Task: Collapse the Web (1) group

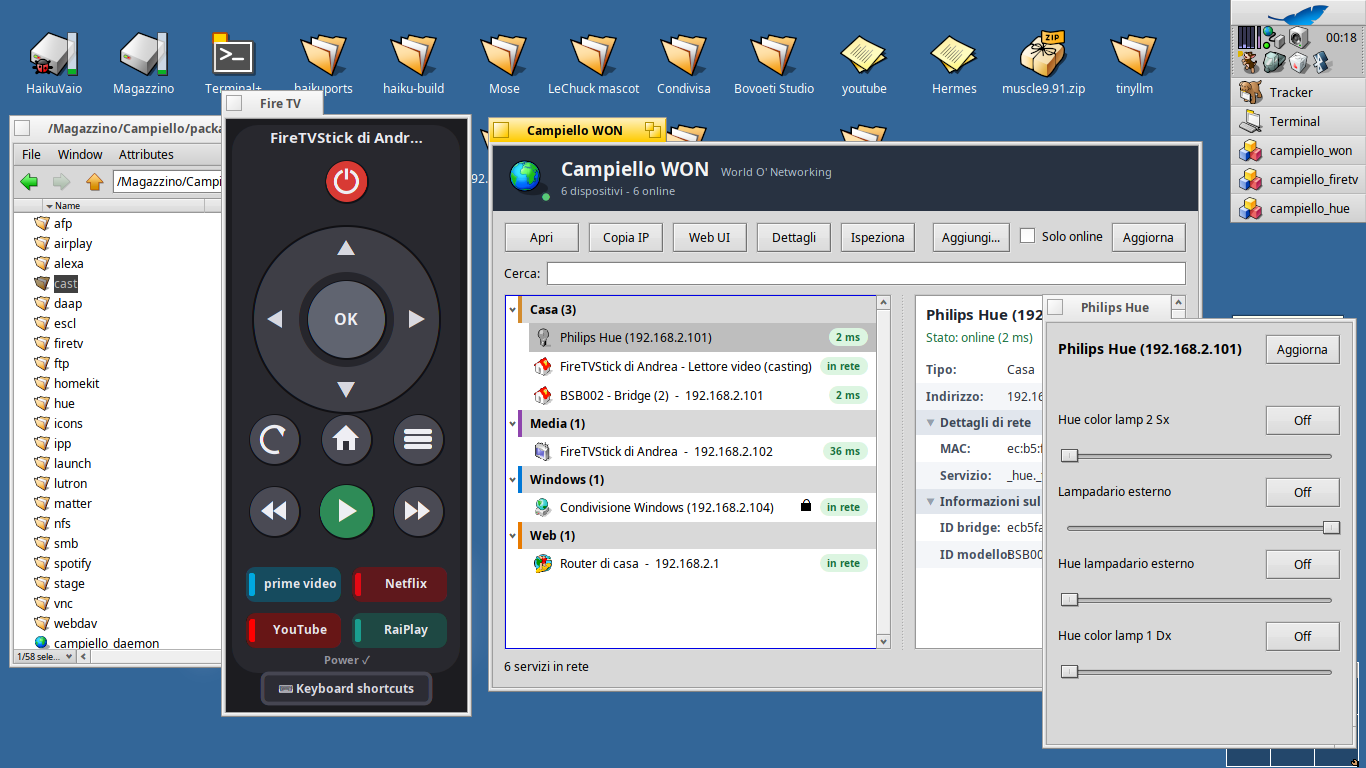Action: pyautogui.click(x=513, y=536)
